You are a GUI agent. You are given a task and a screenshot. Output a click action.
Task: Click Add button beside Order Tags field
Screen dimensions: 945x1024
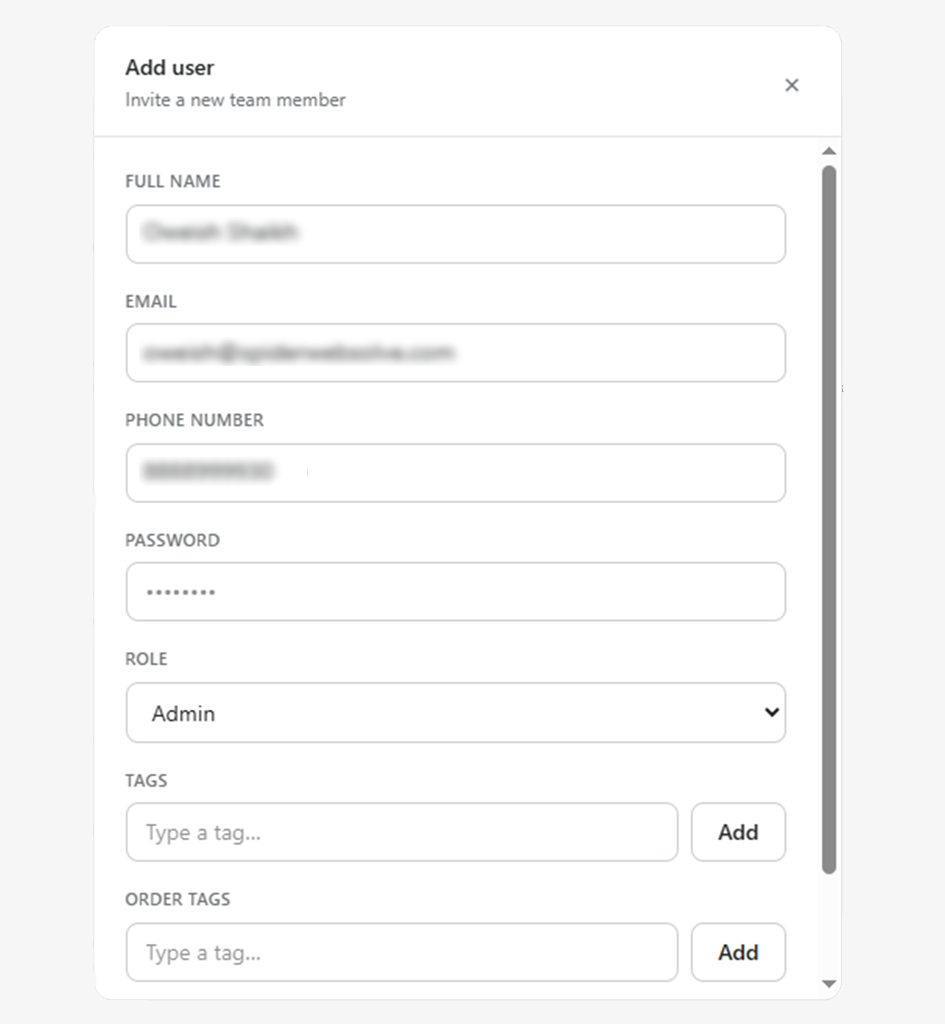pos(739,952)
